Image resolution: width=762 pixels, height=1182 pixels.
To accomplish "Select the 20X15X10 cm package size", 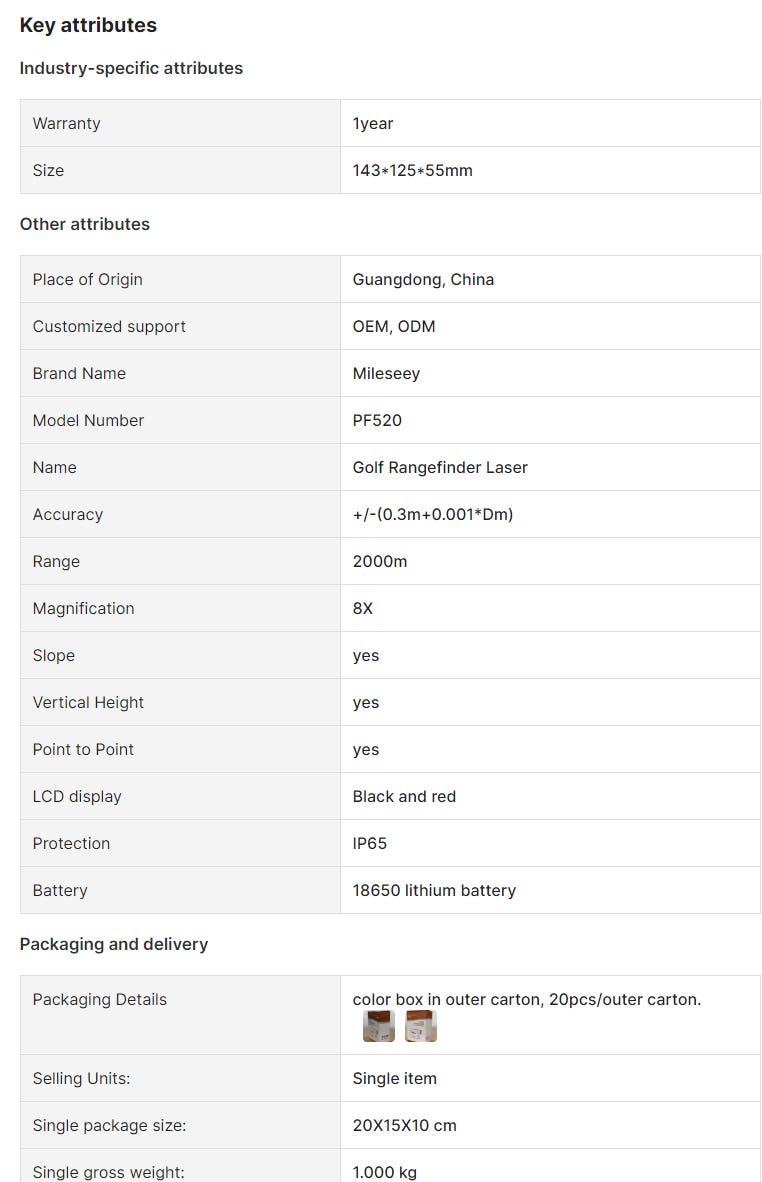I will pyautogui.click(x=404, y=1125).
